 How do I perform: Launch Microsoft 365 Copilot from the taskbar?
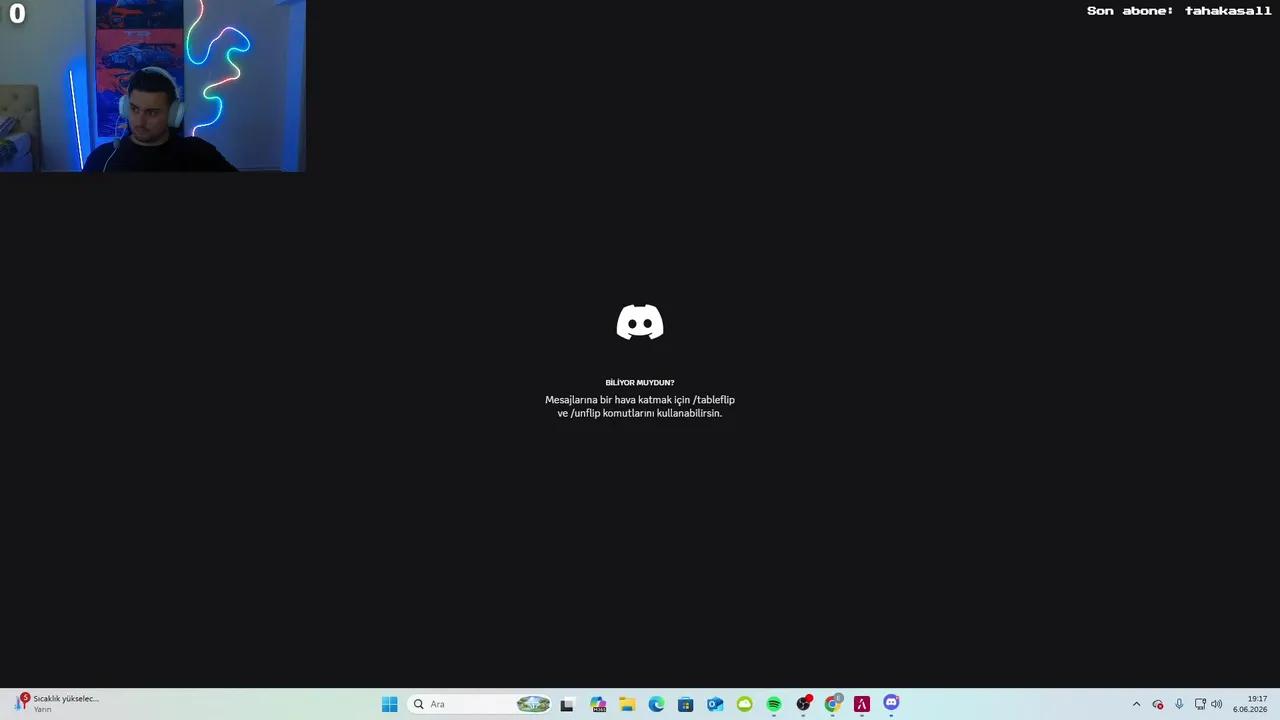598,704
